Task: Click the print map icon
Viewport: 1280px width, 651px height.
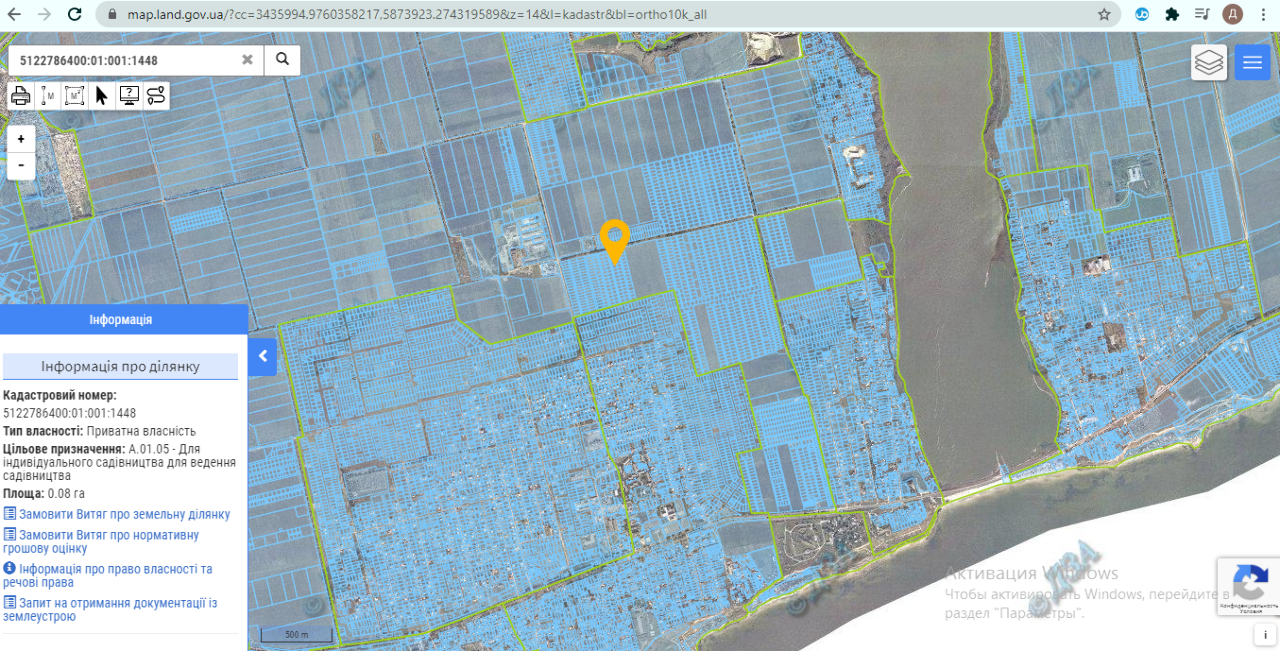Action: [x=21, y=96]
